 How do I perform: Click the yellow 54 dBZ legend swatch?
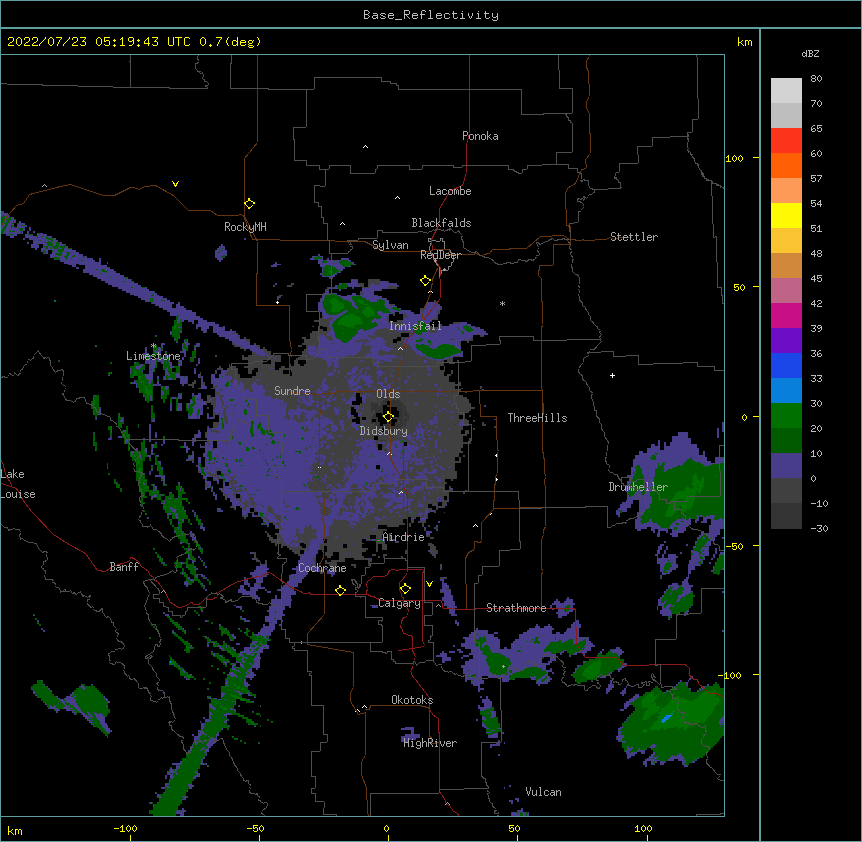[786, 215]
